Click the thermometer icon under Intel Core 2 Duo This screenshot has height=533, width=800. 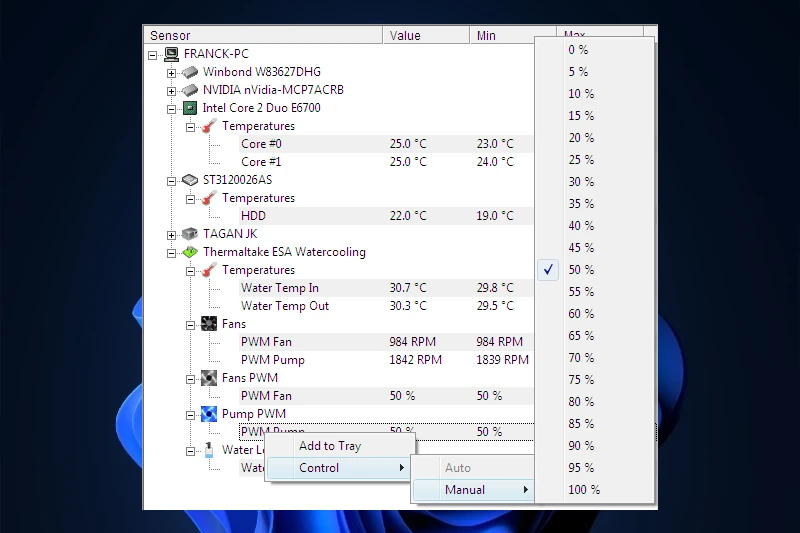pyautogui.click(x=209, y=126)
